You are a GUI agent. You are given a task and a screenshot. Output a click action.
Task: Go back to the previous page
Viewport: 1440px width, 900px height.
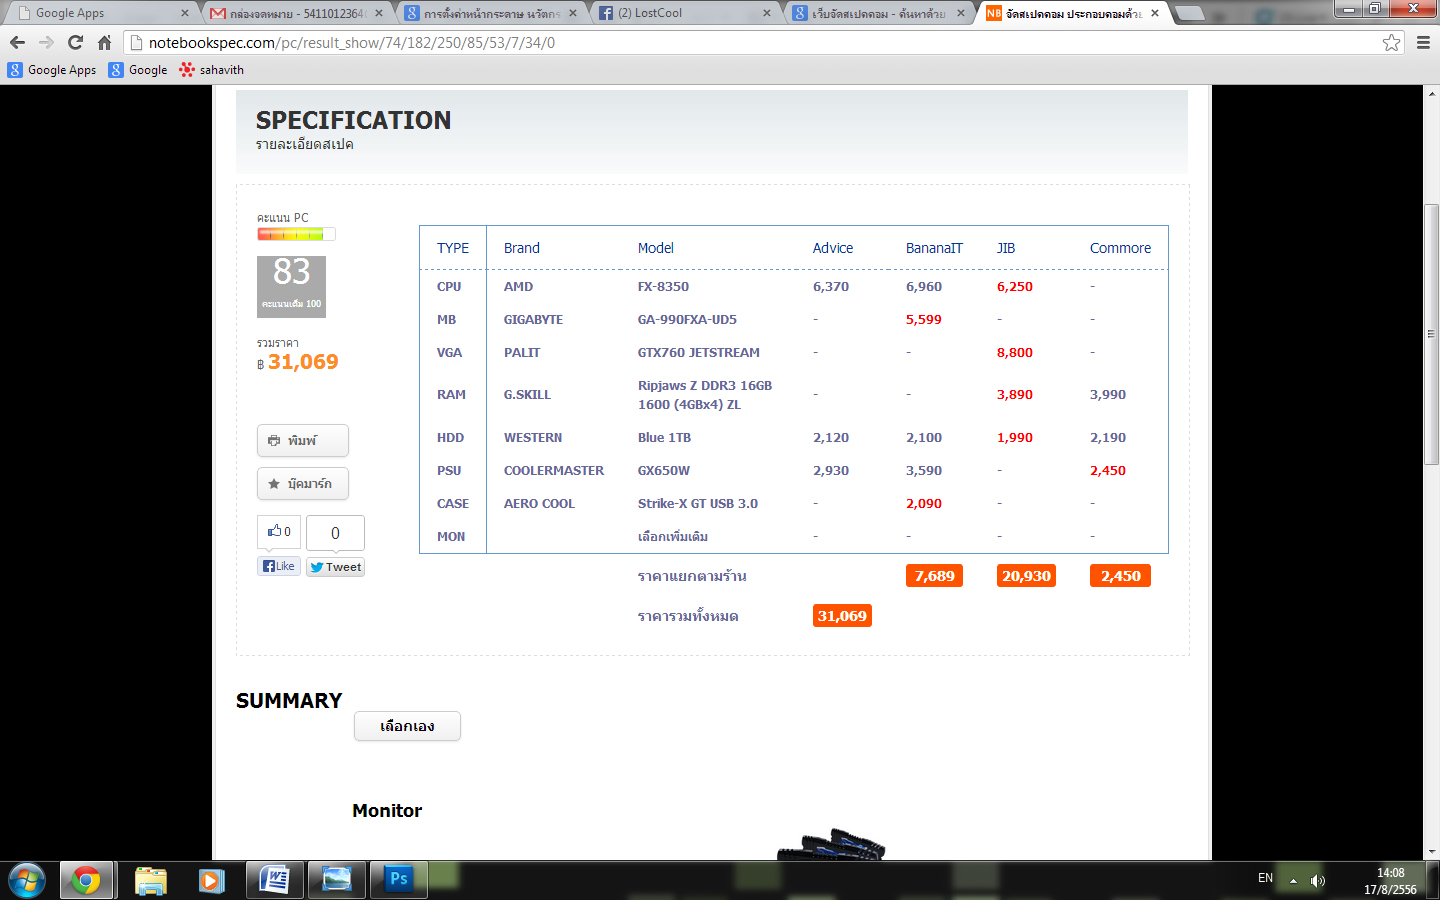(x=17, y=43)
